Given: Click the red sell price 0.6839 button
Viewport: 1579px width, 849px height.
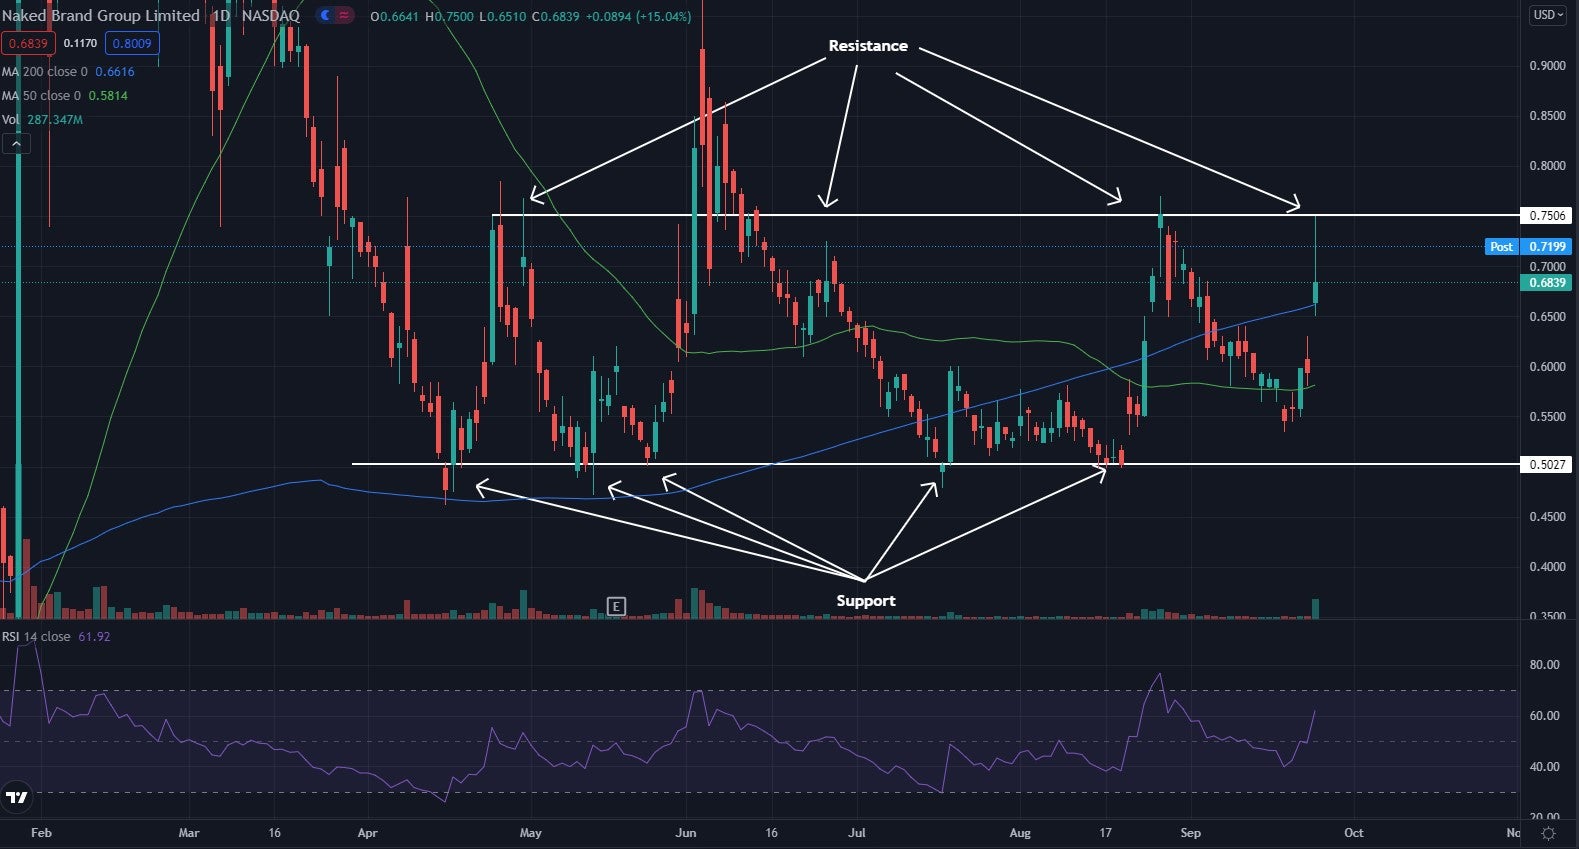Looking at the screenshot, I should pos(28,43).
